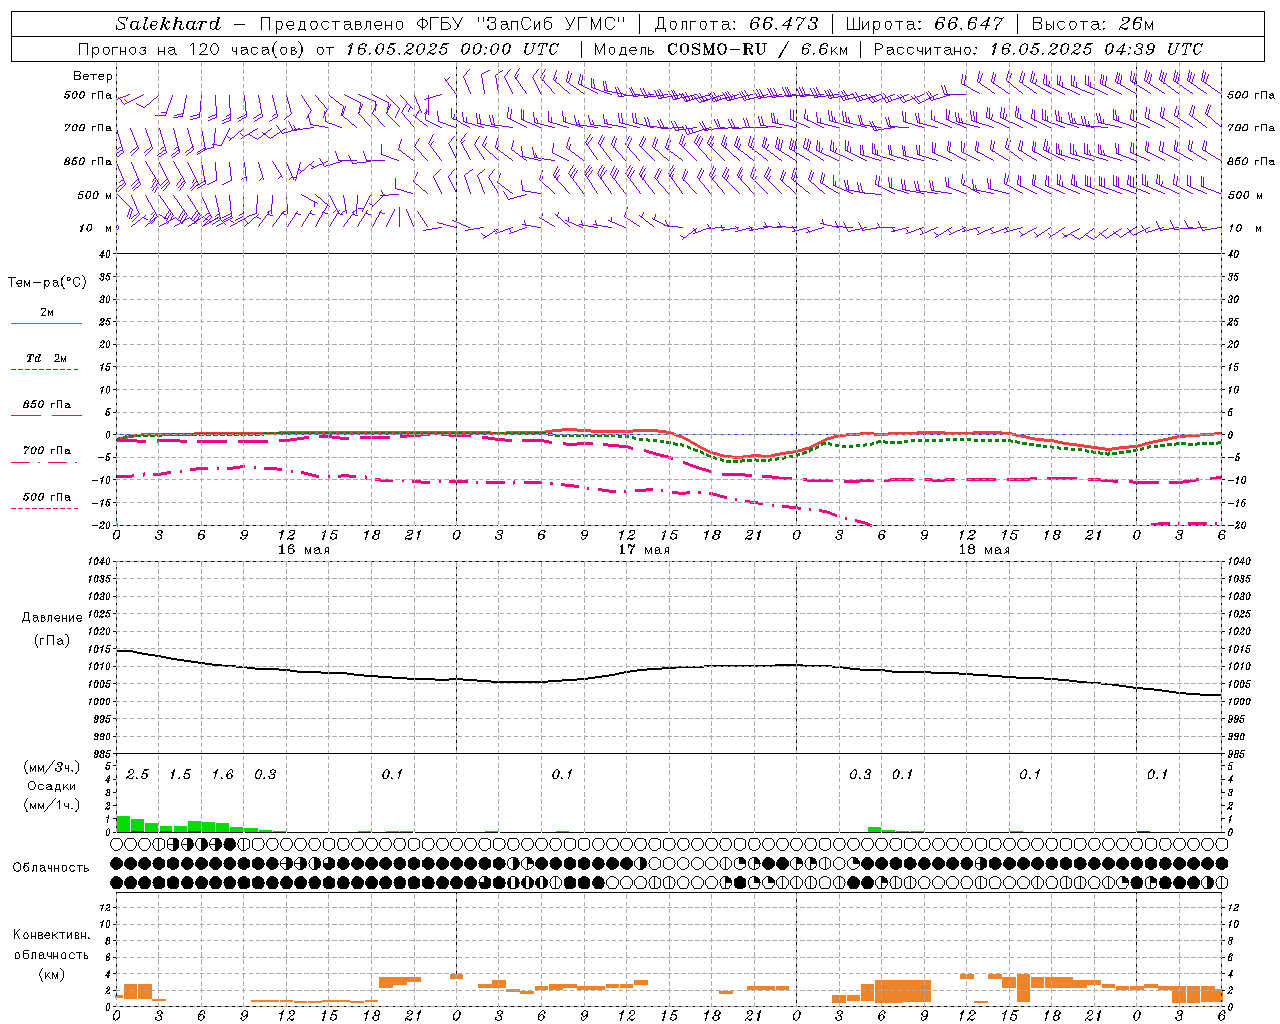Click the "1.6" precipitation amount
This screenshot has width=1280, height=1024.
222,775
